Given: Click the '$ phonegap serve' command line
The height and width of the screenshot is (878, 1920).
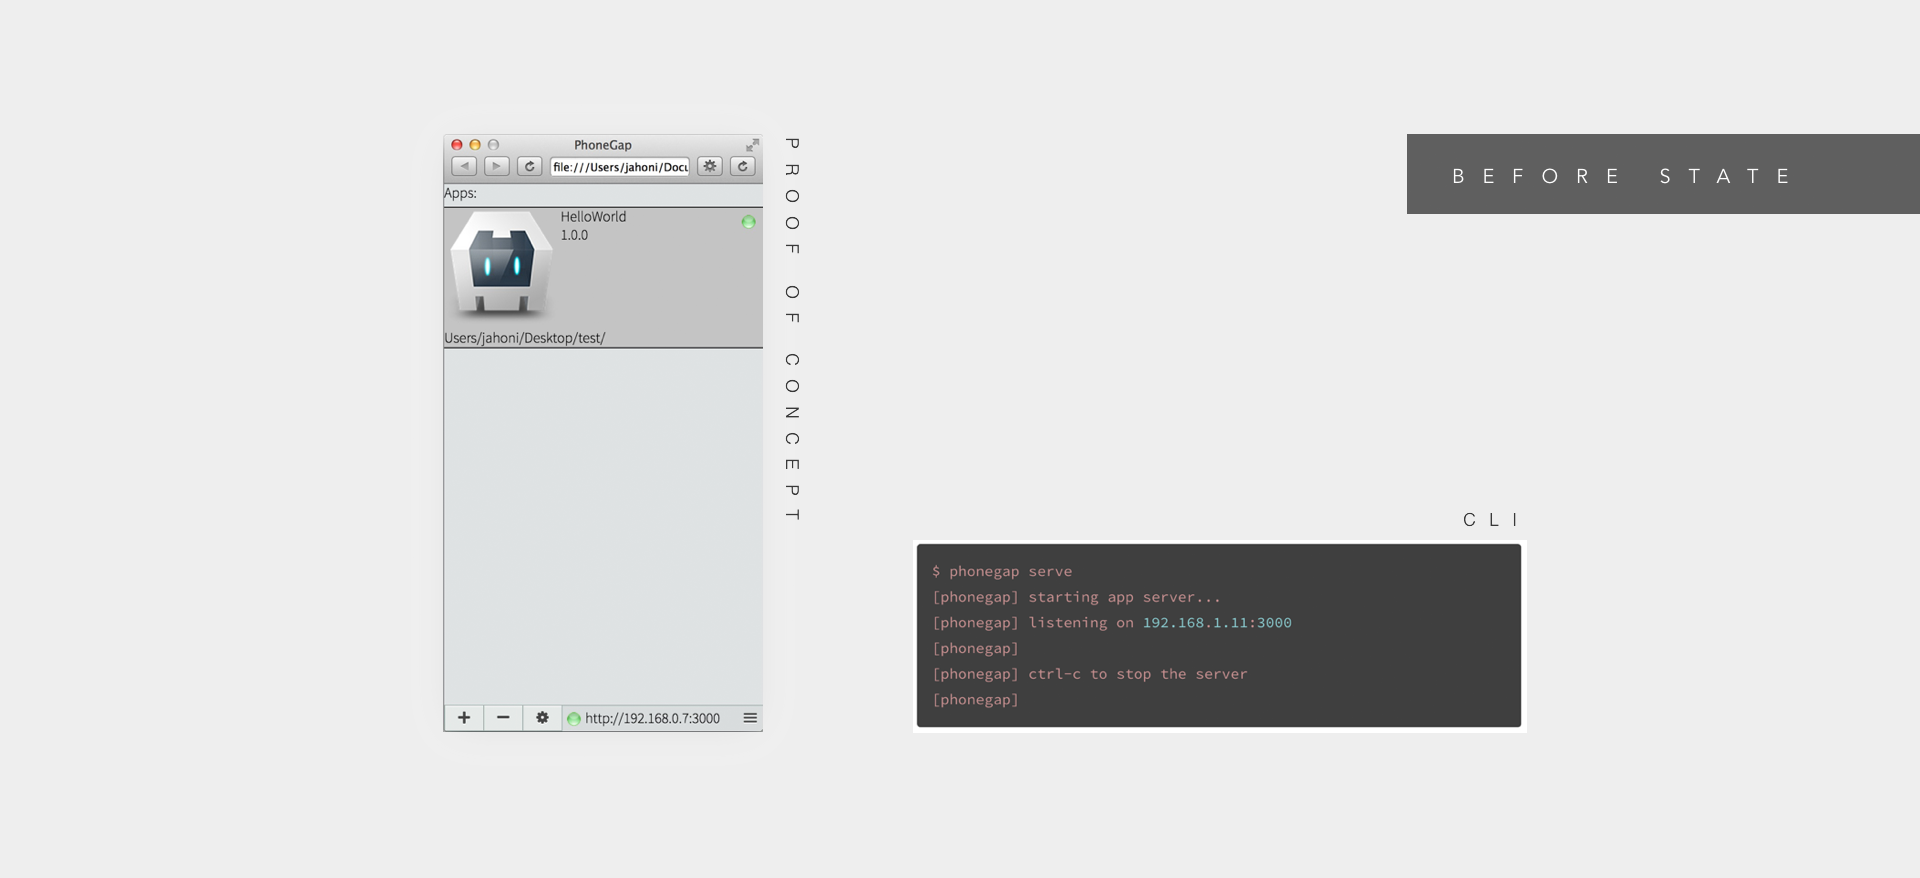Looking at the screenshot, I should pos(1002,571).
